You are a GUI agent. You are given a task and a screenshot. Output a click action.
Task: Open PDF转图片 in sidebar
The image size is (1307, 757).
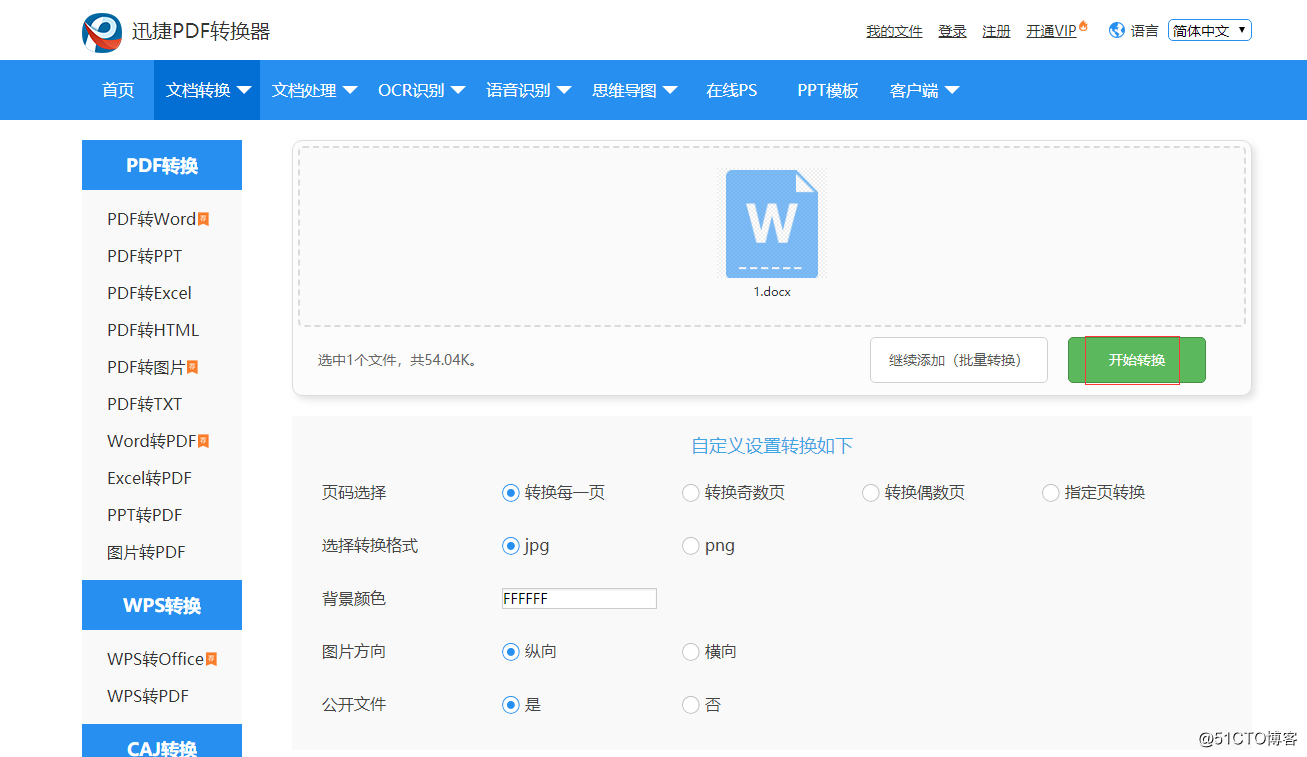click(146, 367)
